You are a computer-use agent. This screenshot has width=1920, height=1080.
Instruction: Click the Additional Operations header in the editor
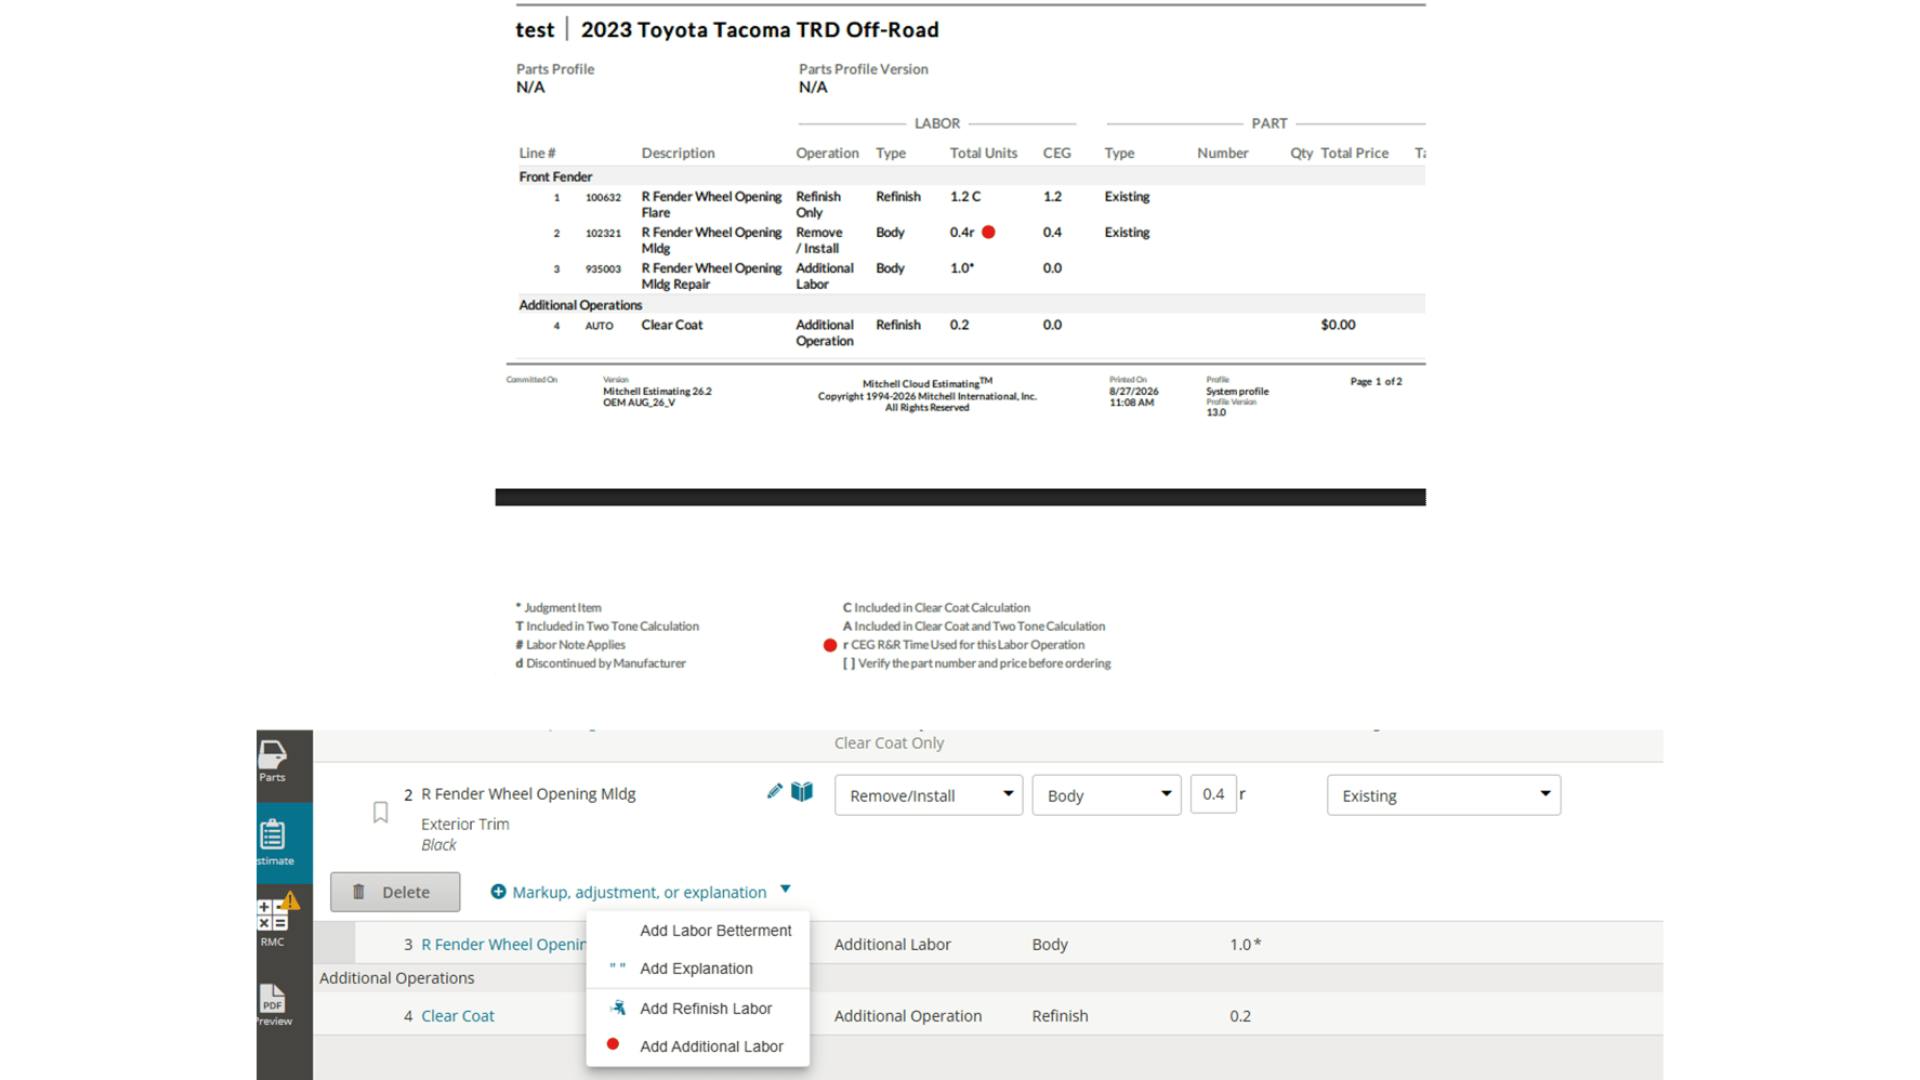pyautogui.click(x=397, y=978)
